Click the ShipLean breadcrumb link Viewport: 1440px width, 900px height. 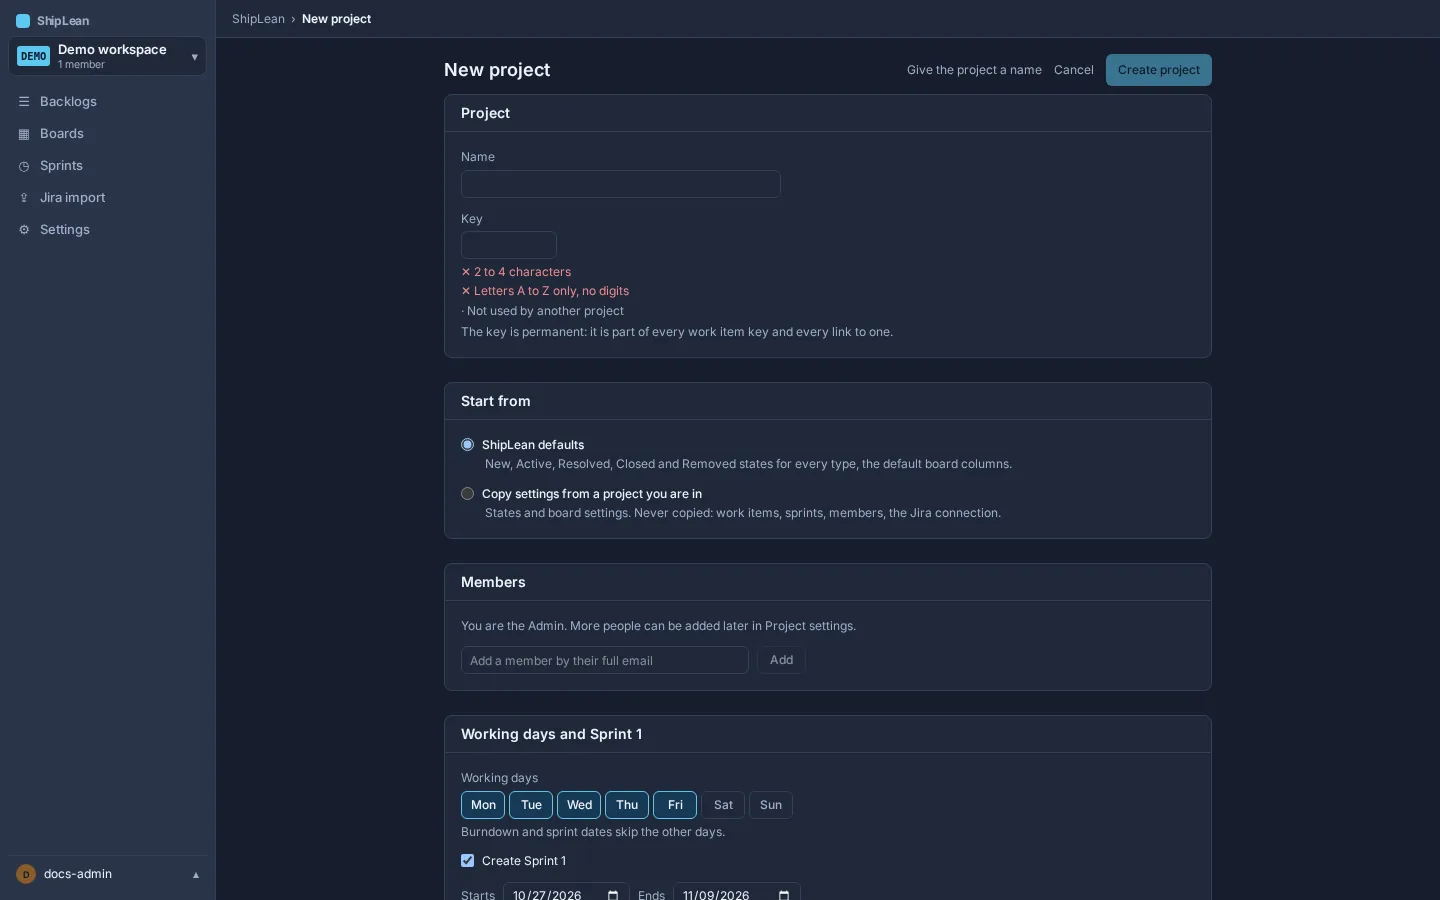258,19
